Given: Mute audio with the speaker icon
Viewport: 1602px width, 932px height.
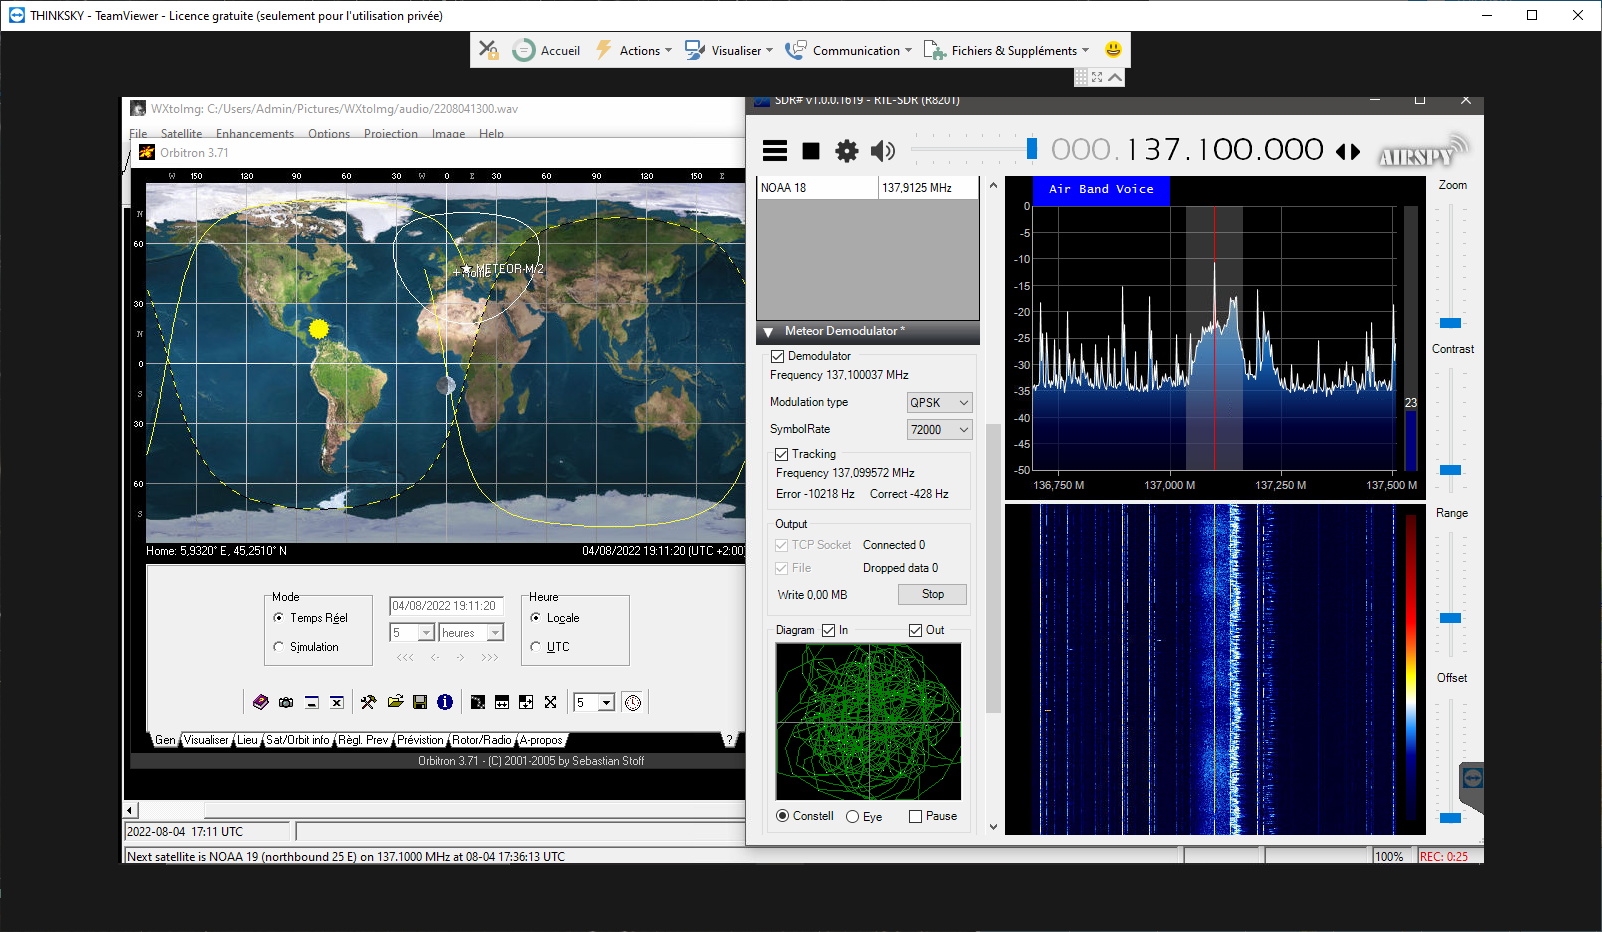Looking at the screenshot, I should coord(883,151).
